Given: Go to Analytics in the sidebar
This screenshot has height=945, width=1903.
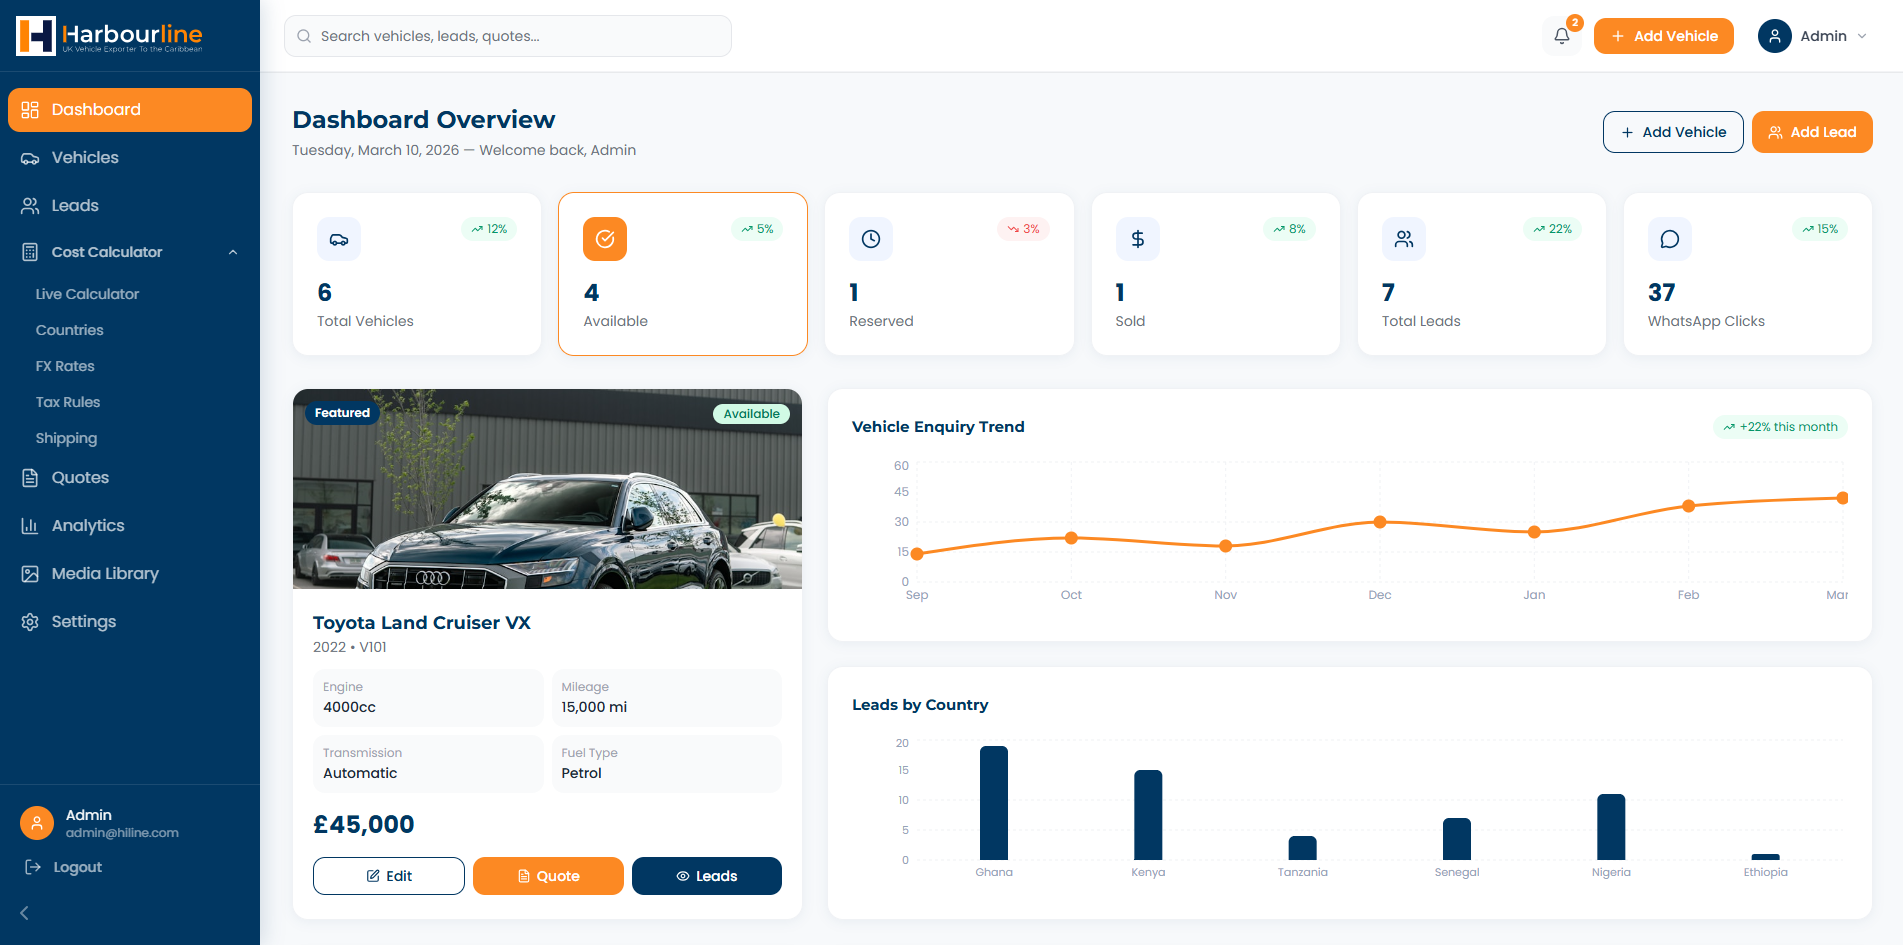Looking at the screenshot, I should click(88, 526).
